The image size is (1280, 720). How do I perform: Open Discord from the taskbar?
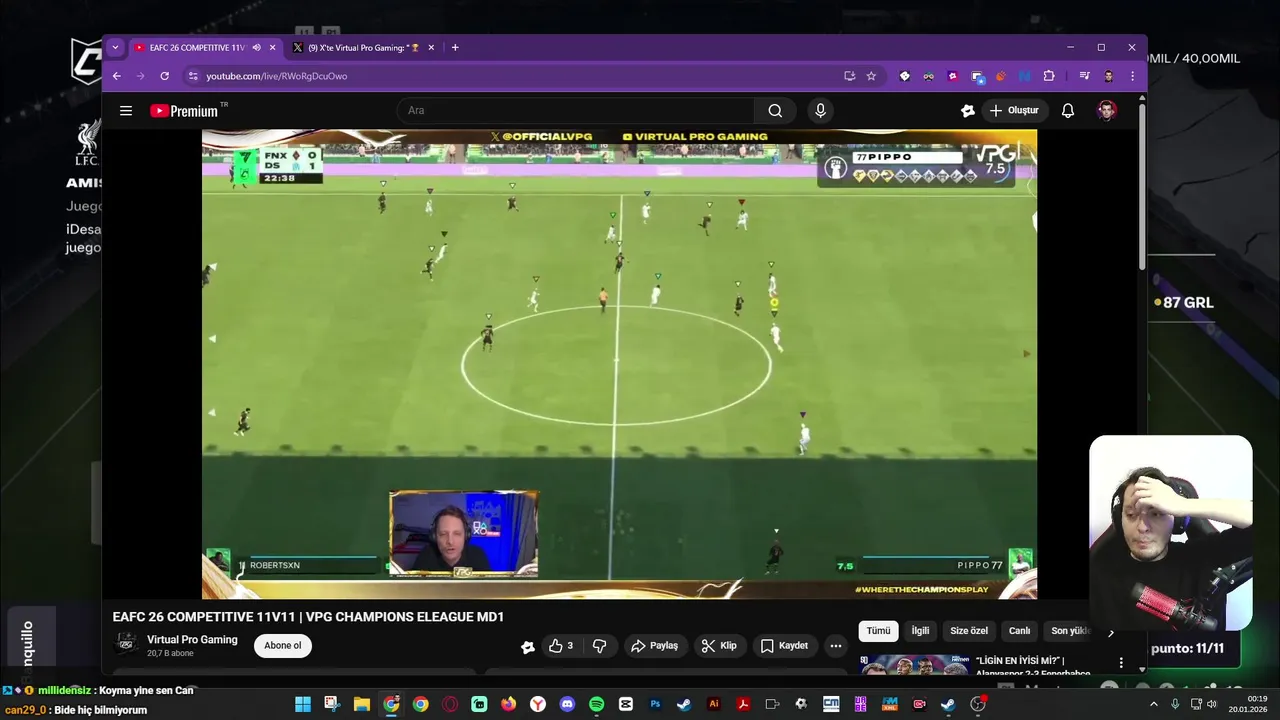click(x=567, y=704)
